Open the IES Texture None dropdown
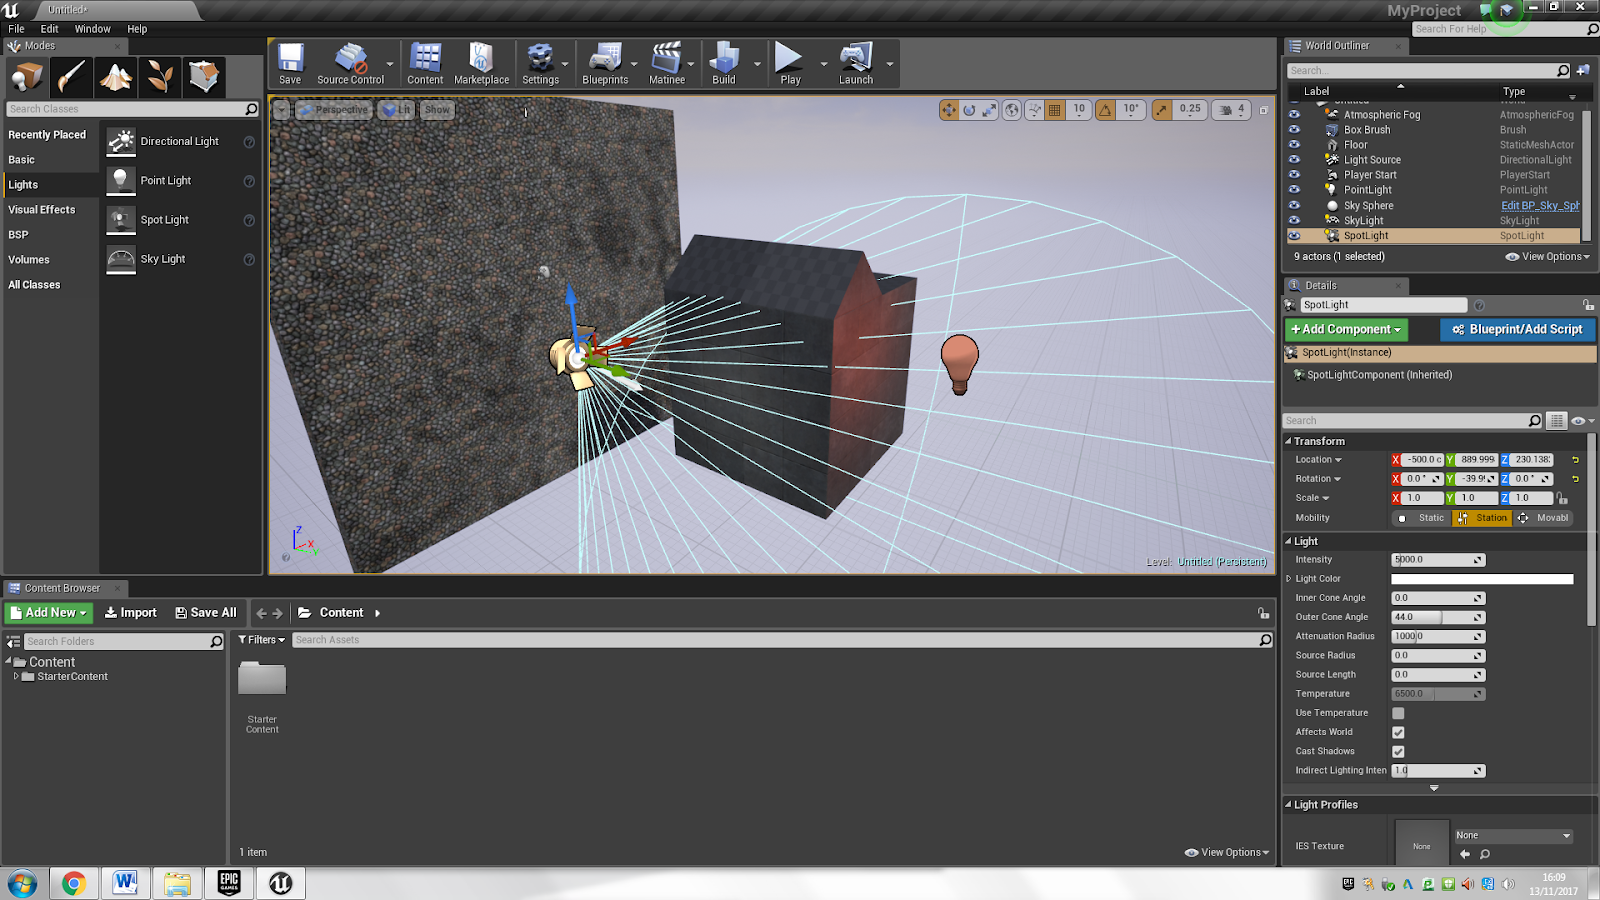Screen dimensions: 1600x900 (1513, 835)
